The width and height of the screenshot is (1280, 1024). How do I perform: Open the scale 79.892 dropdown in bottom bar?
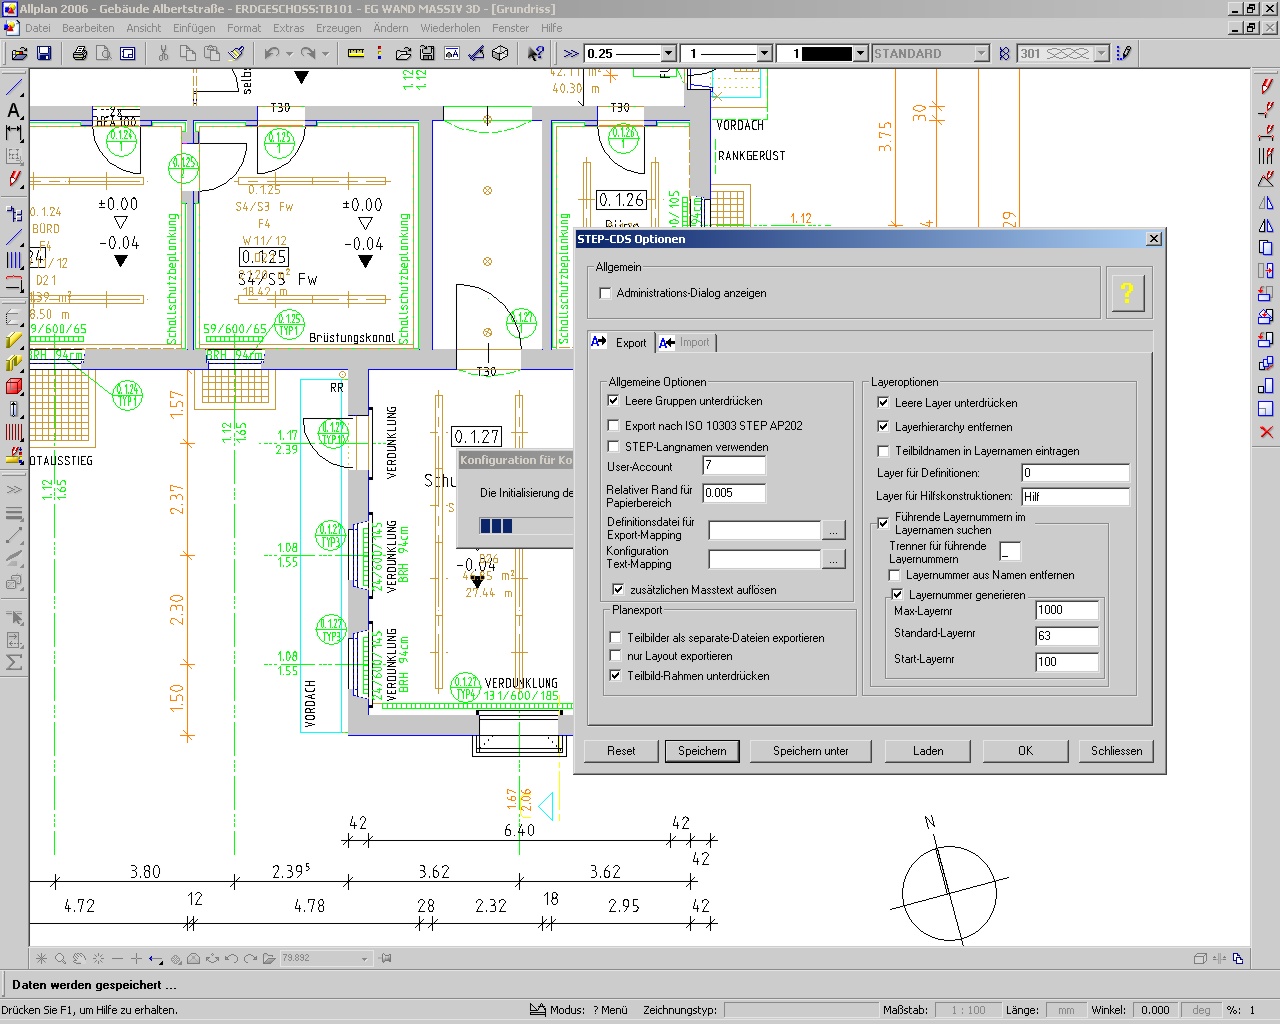[x=364, y=958]
